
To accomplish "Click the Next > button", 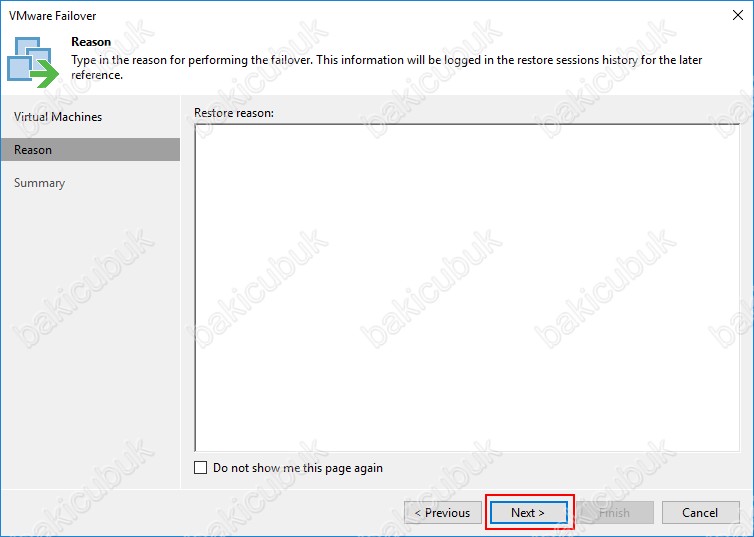I will pyautogui.click(x=528, y=512).
